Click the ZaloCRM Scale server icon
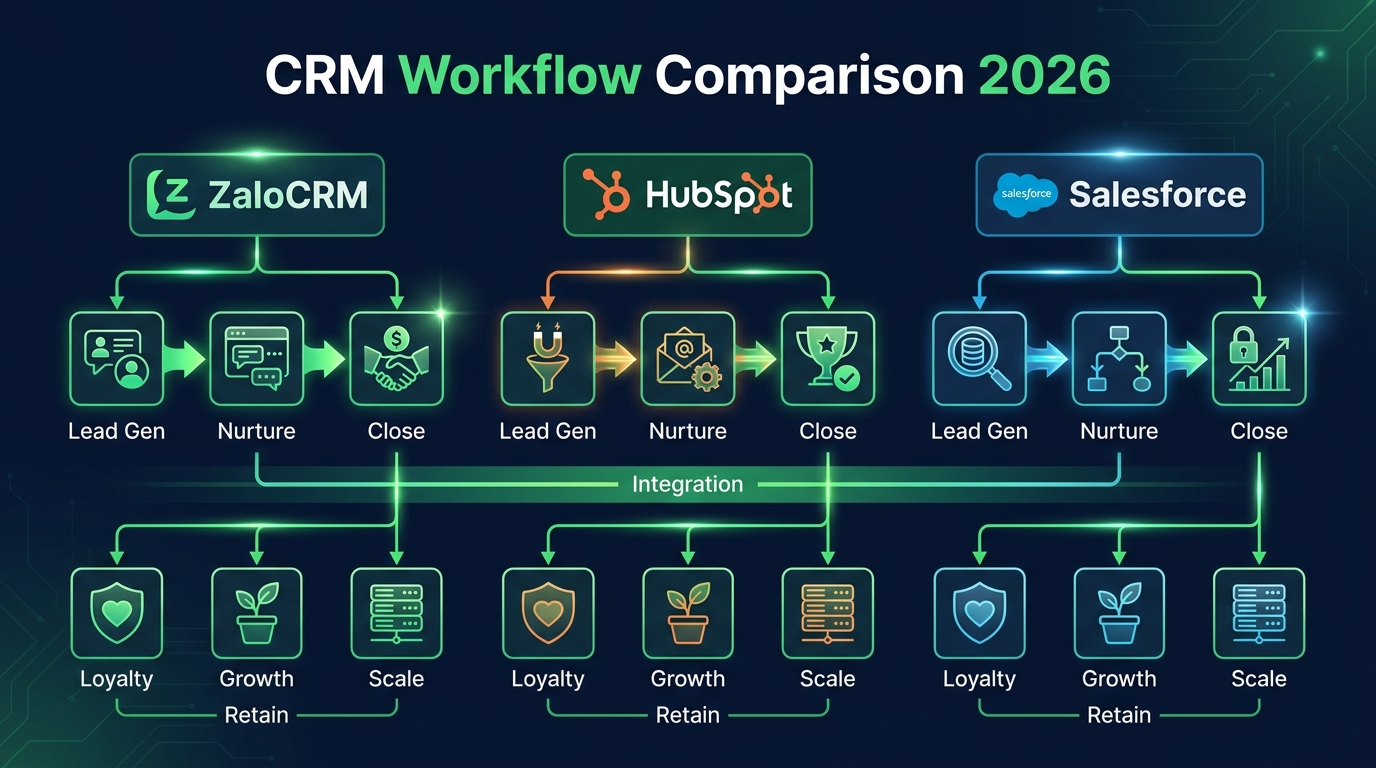1376x768 pixels. pos(396,613)
